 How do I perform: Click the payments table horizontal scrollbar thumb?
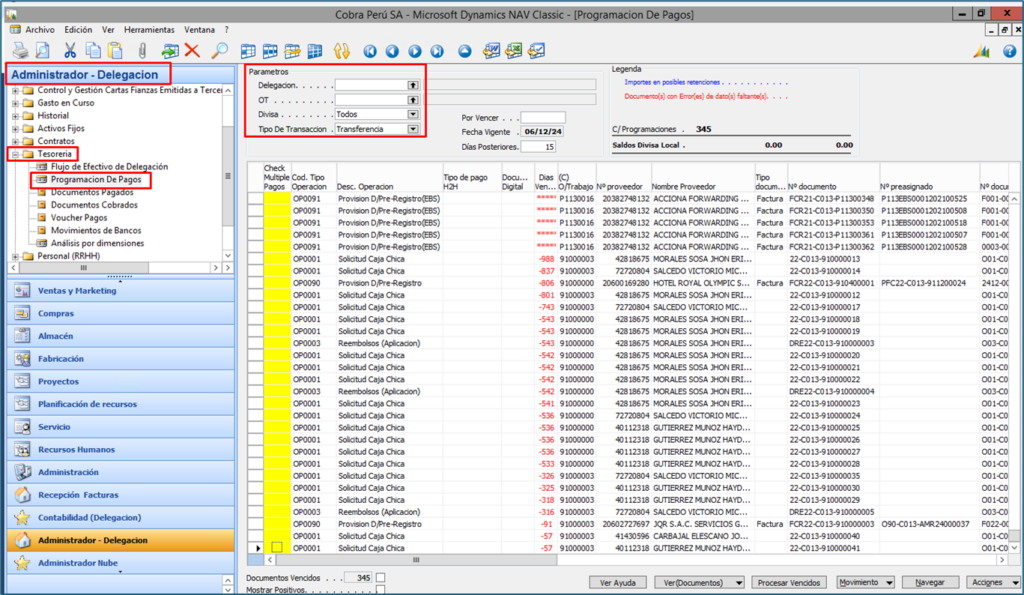point(416,560)
